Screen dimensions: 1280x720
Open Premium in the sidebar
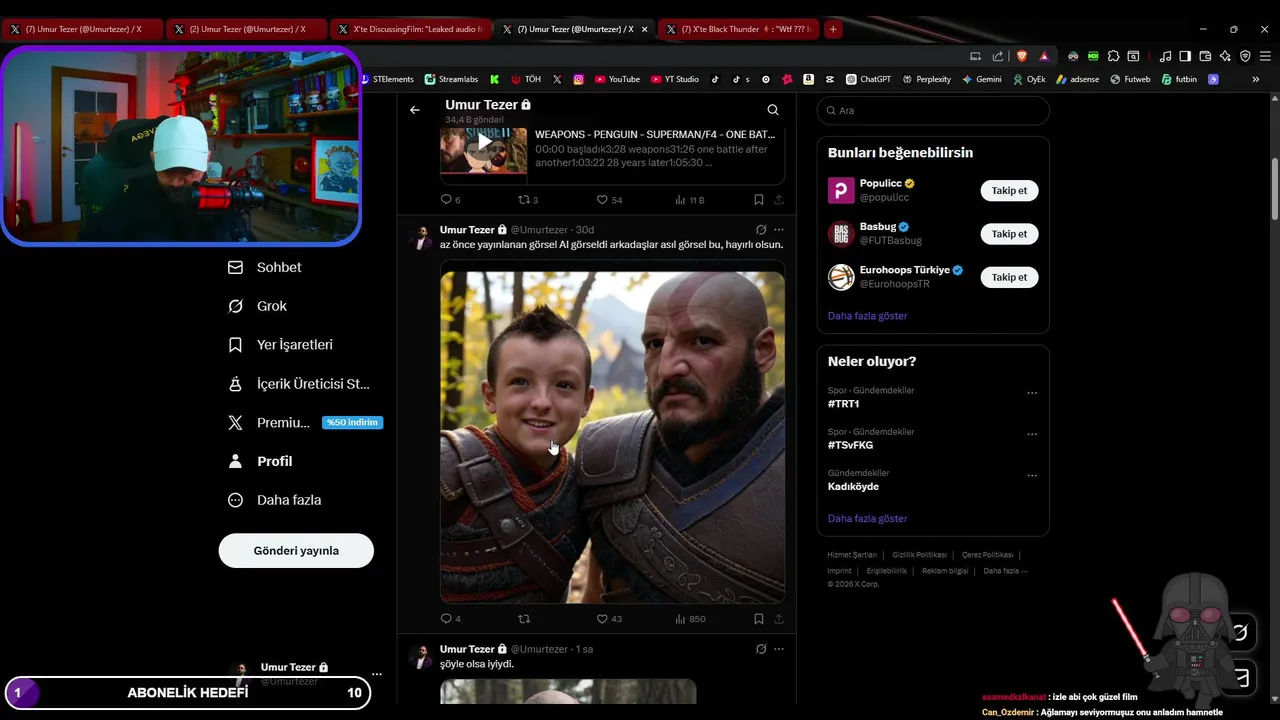pyautogui.click(x=270, y=422)
